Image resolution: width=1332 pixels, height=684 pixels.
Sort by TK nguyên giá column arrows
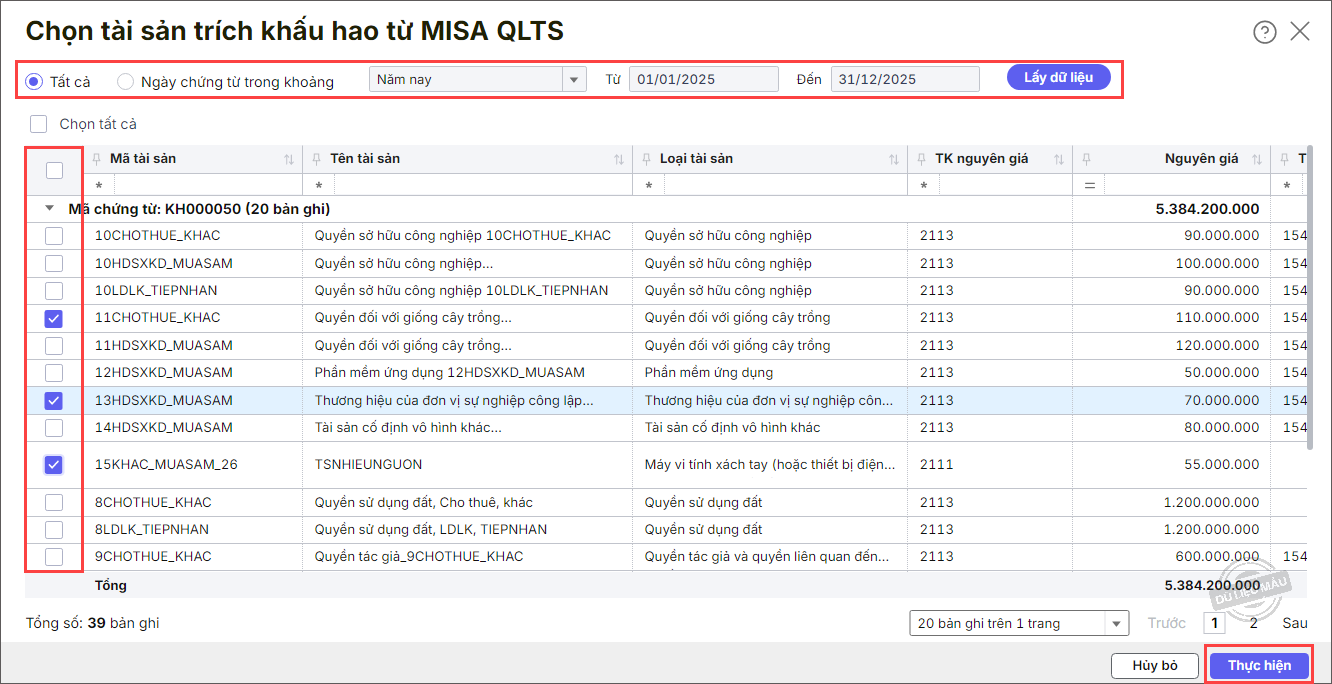pos(1059,159)
